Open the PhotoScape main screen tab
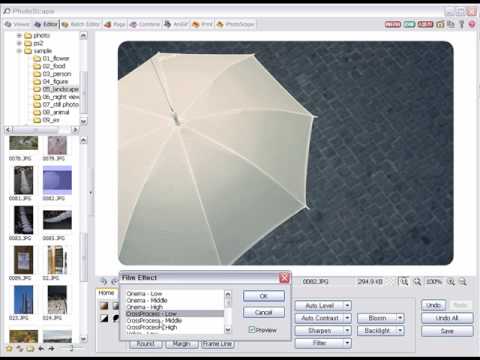This screenshot has height=360, width=480. tap(235, 24)
